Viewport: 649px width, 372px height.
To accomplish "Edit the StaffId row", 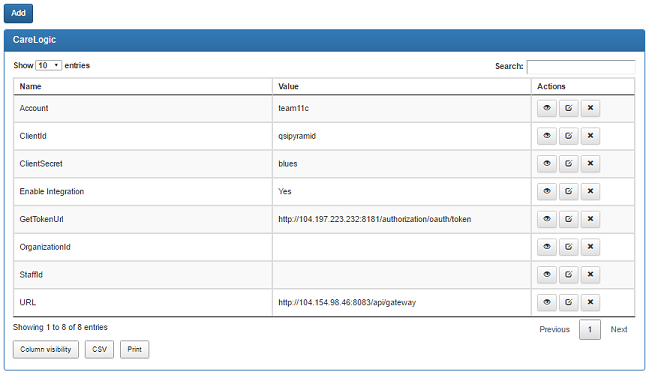I will [x=569, y=274].
